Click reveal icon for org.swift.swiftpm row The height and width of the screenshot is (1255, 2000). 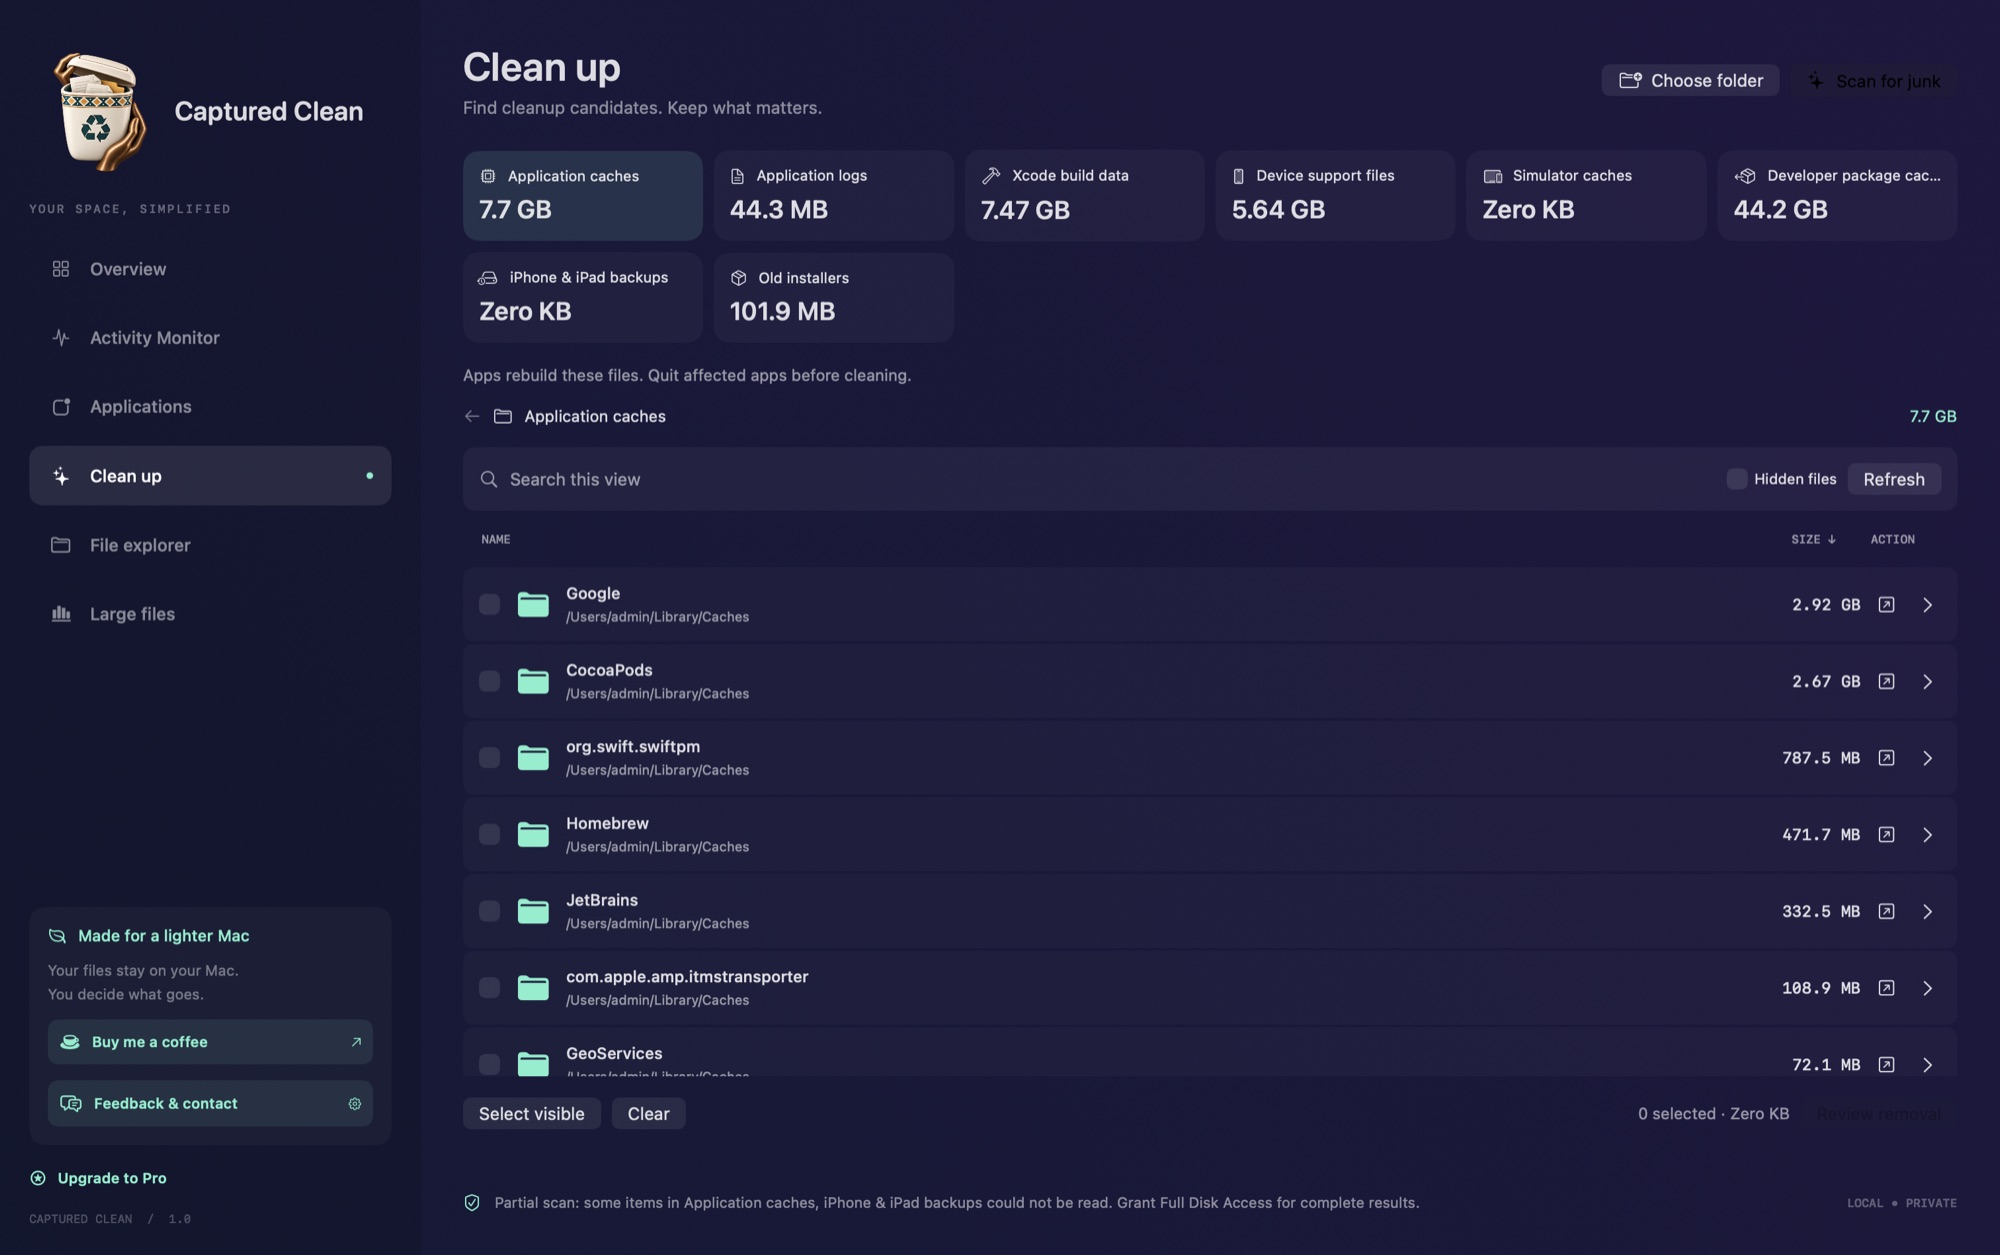(x=1886, y=758)
